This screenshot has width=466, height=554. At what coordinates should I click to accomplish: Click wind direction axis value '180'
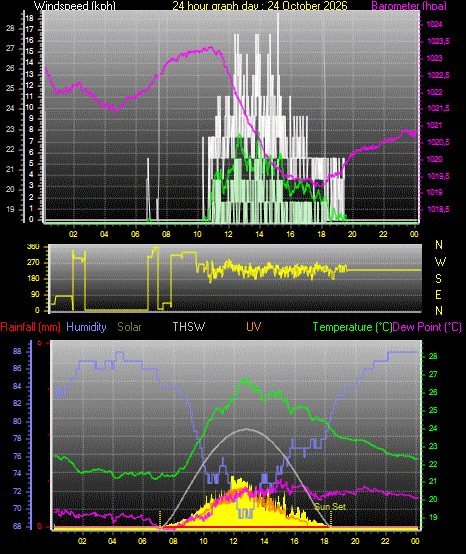point(33,279)
